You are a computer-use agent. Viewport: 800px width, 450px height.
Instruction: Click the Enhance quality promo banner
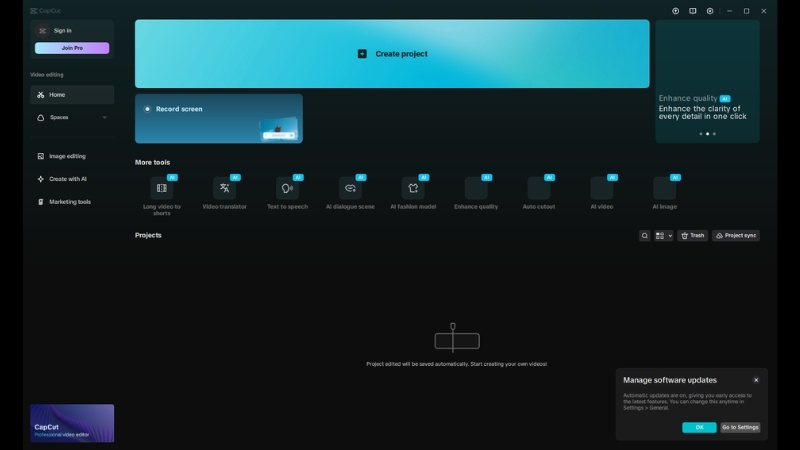click(x=707, y=82)
